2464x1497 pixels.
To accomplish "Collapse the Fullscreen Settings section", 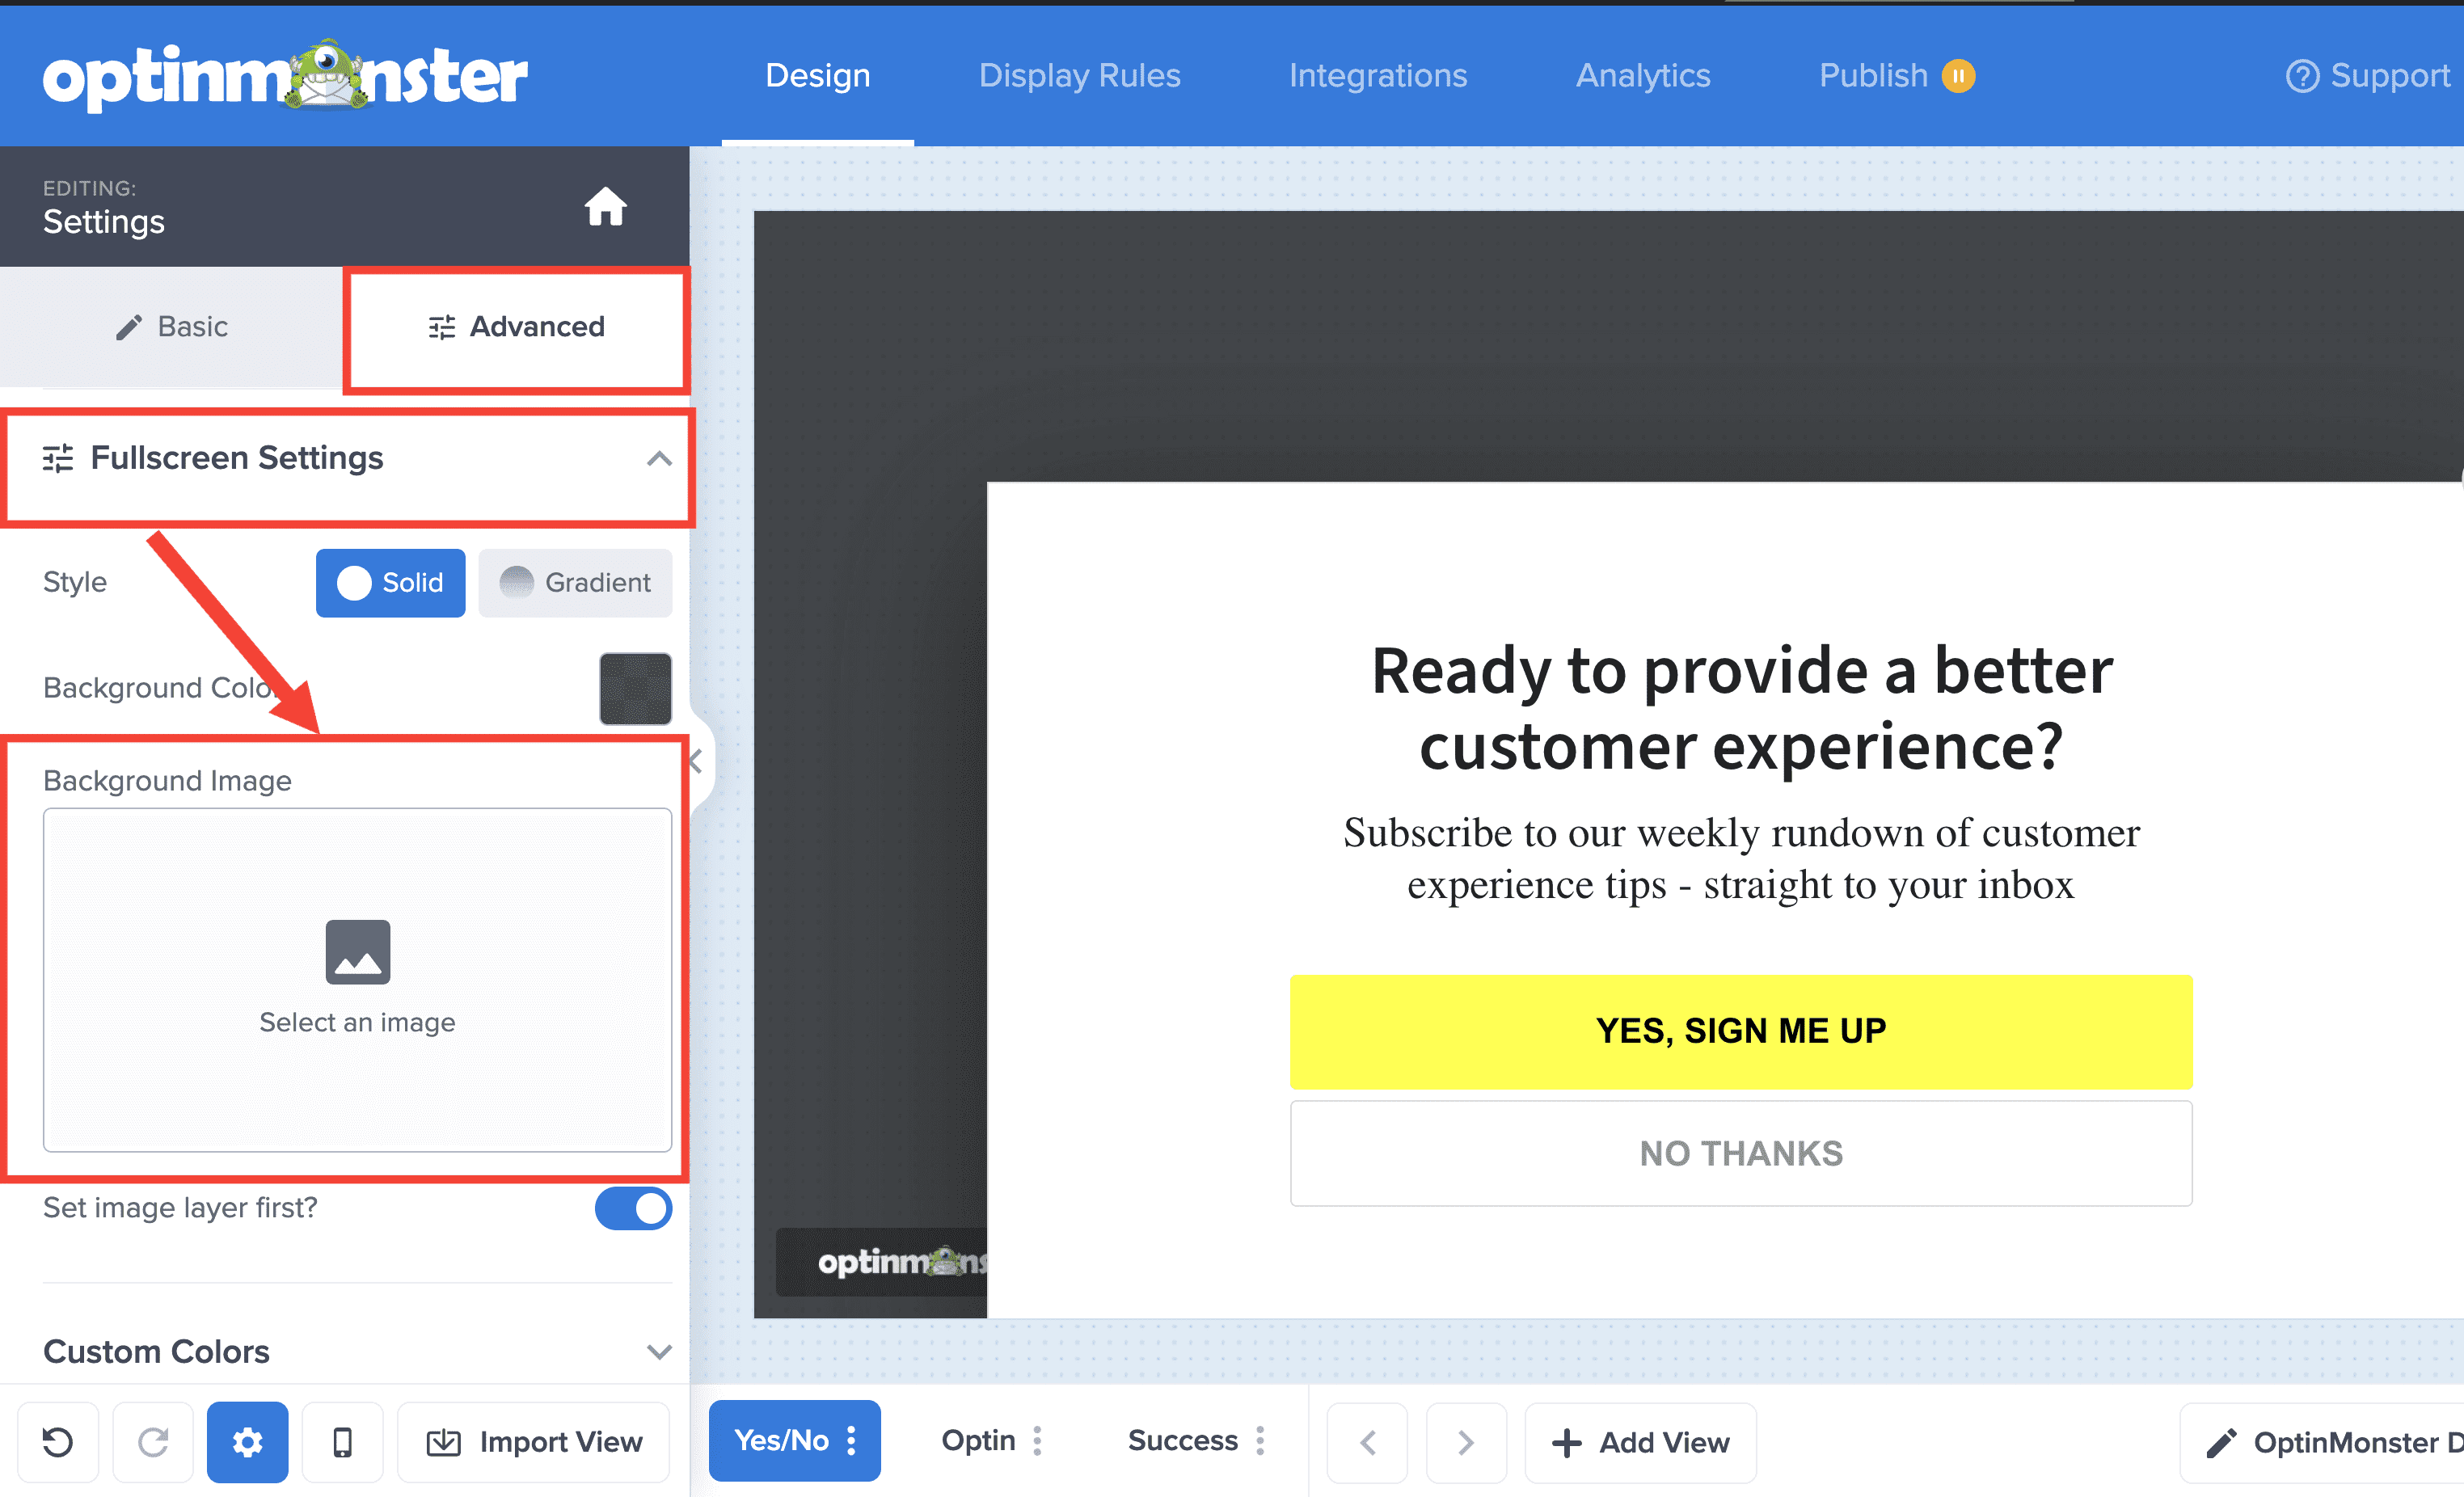I will 658,459.
